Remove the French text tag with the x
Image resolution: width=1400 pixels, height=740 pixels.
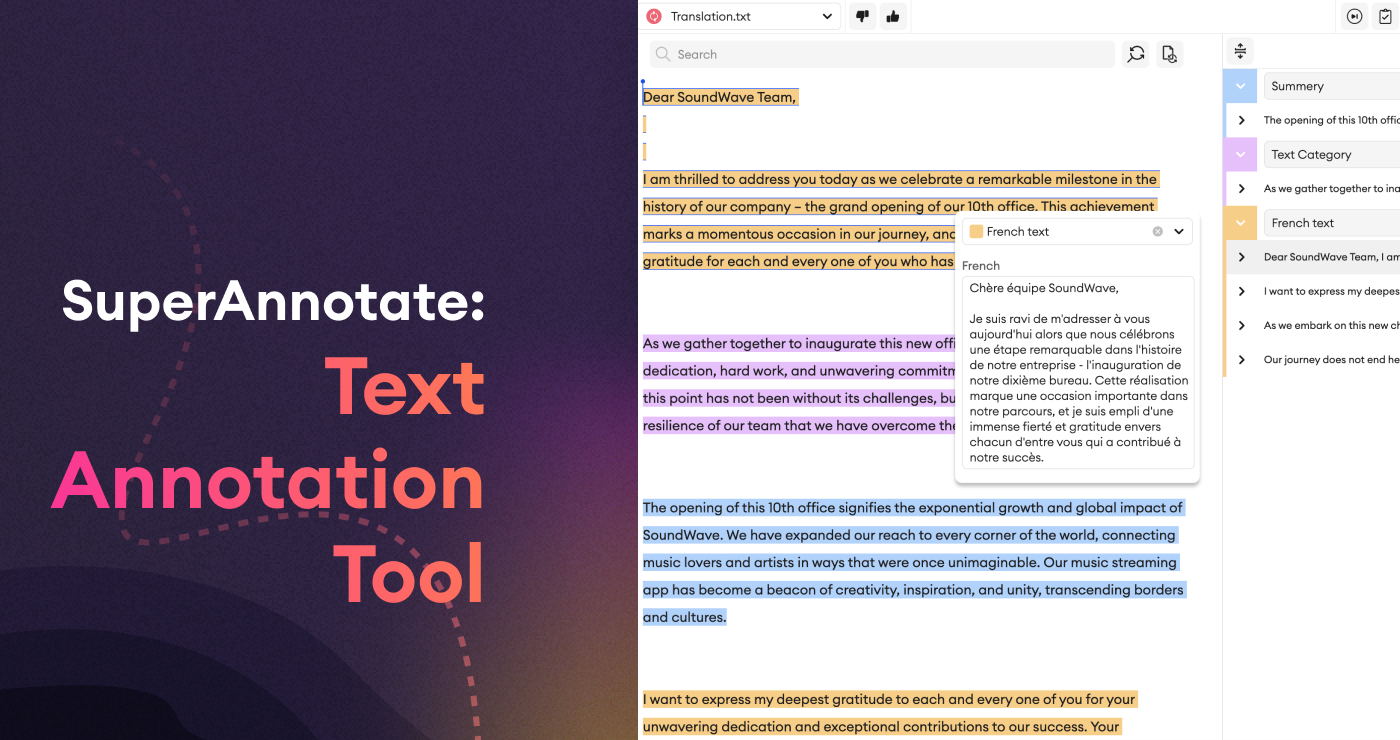coord(1156,231)
